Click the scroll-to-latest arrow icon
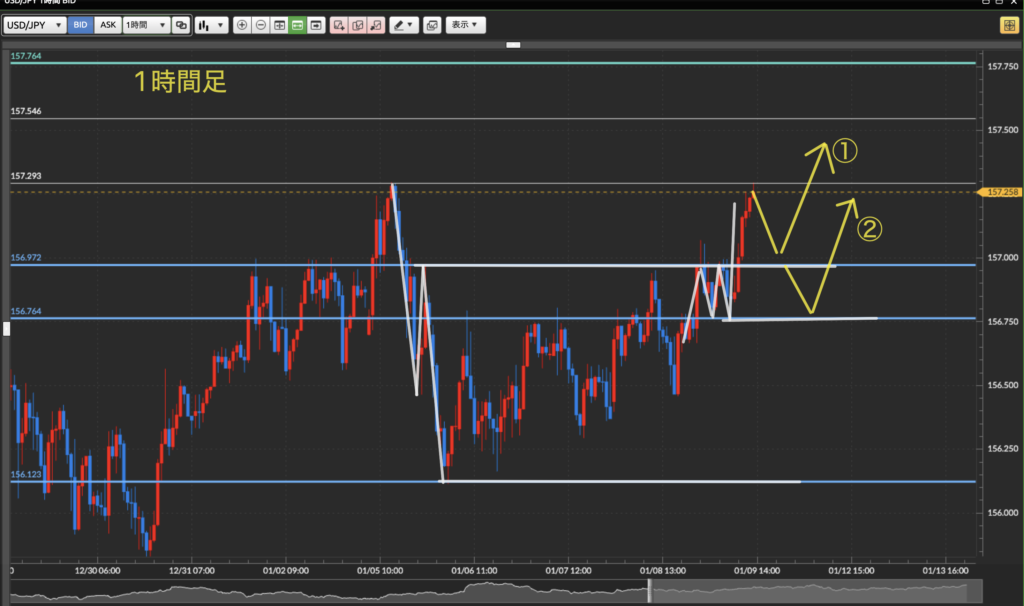Screen dimensions: 1024x606 (x=316, y=25)
